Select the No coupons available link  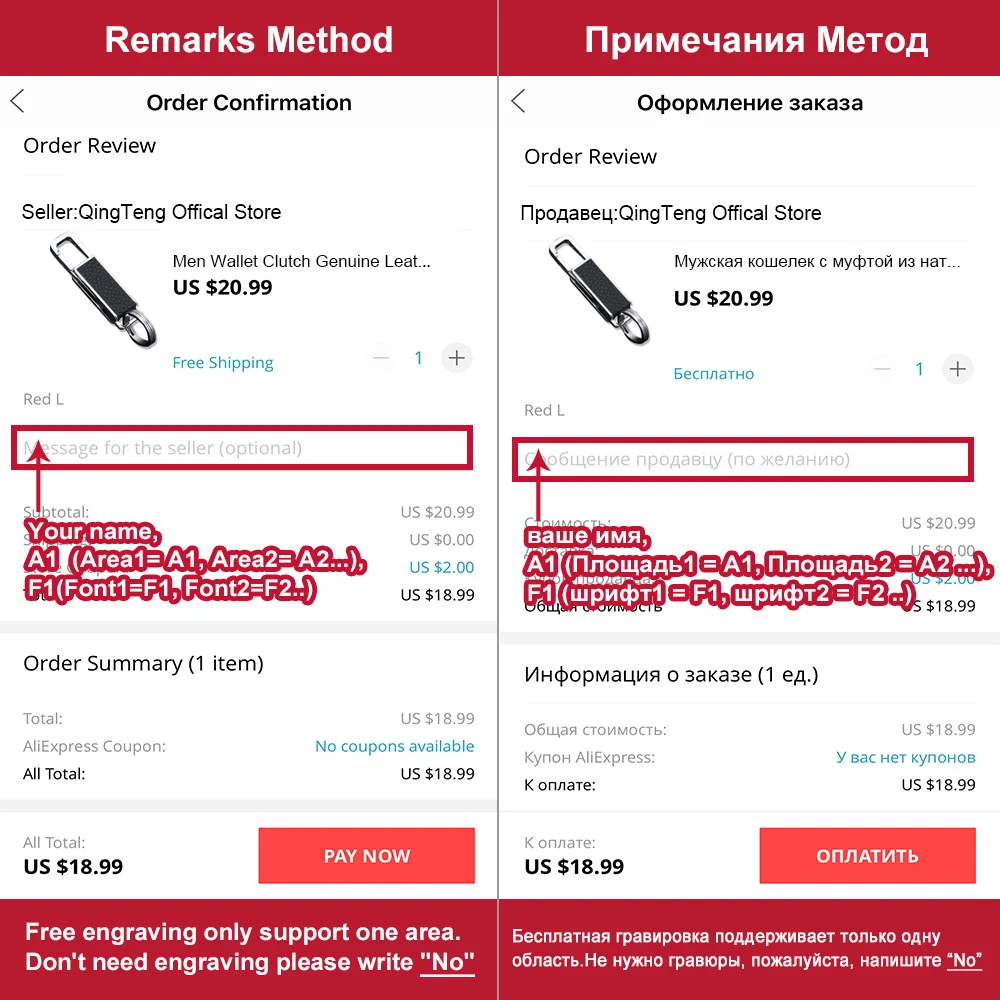[394, 746]
